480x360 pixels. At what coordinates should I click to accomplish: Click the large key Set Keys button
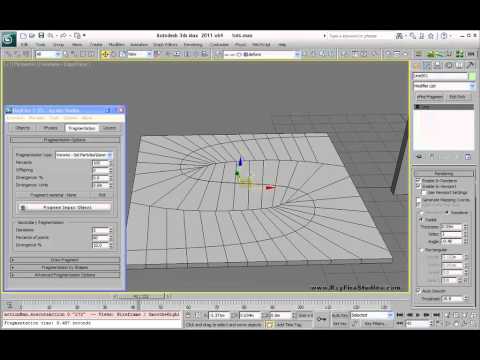pos(322,319)
